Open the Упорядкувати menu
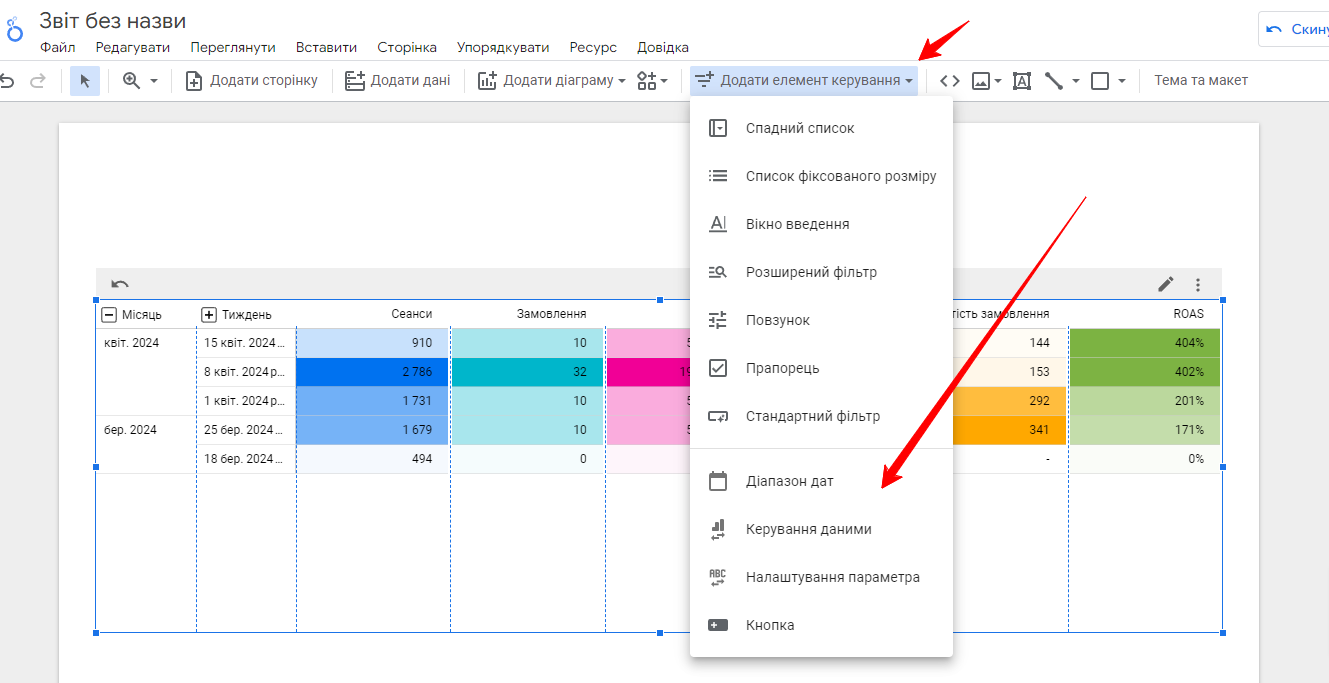 pos(503,47)
